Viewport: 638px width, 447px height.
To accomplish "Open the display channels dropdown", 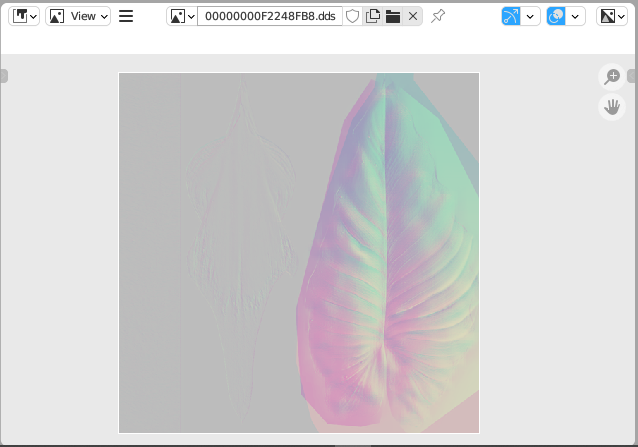I will pyautogui.click(x=612, y=16).
